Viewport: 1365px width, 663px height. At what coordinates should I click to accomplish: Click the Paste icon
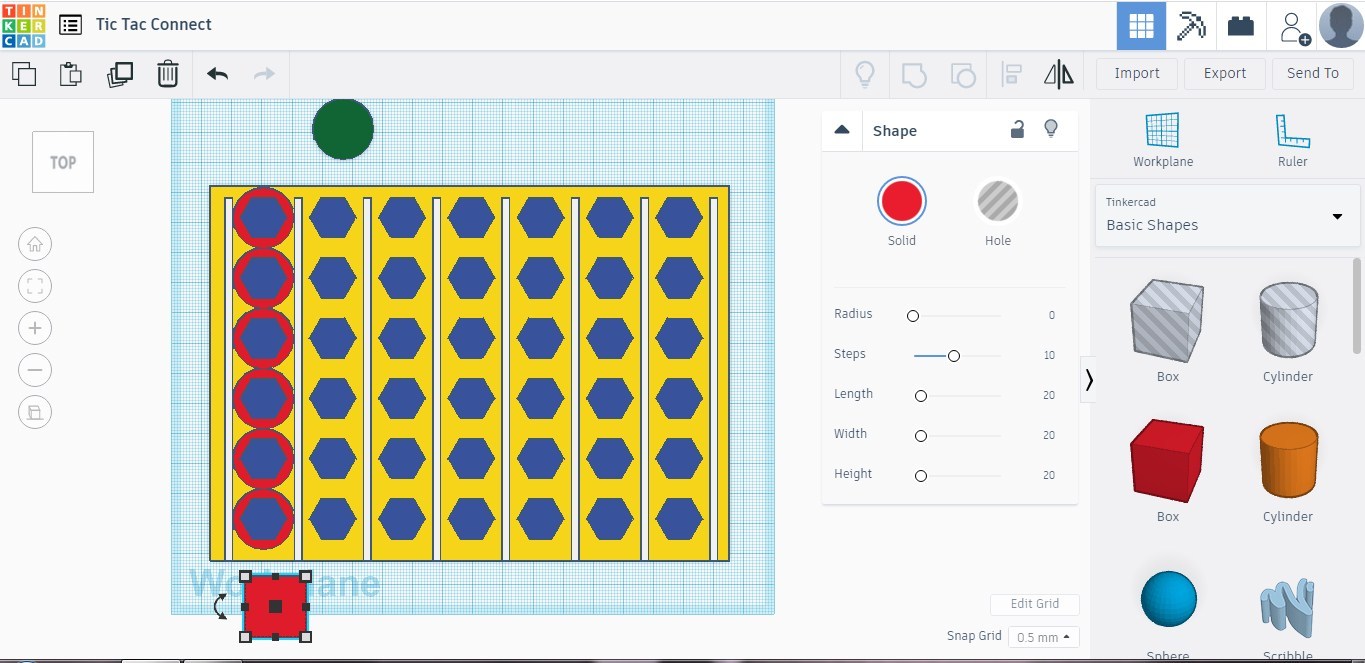coord(70,74)
